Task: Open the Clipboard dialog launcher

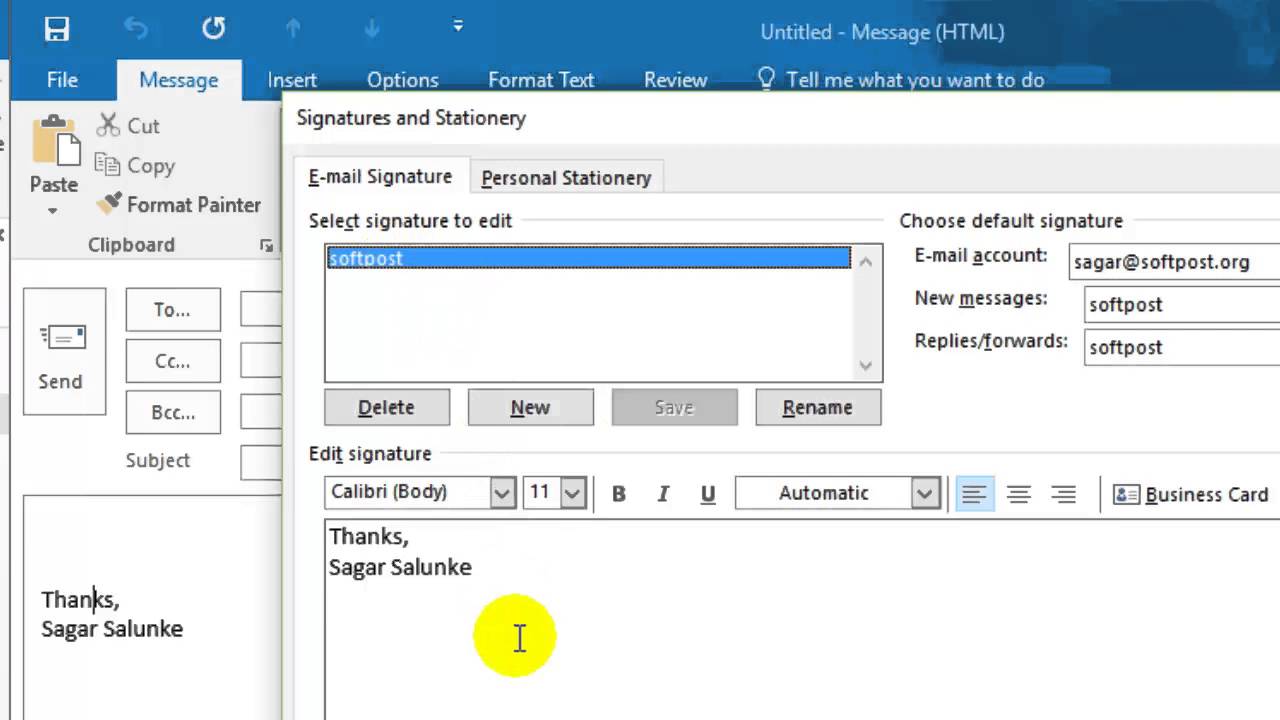Action: click(266, 245)
